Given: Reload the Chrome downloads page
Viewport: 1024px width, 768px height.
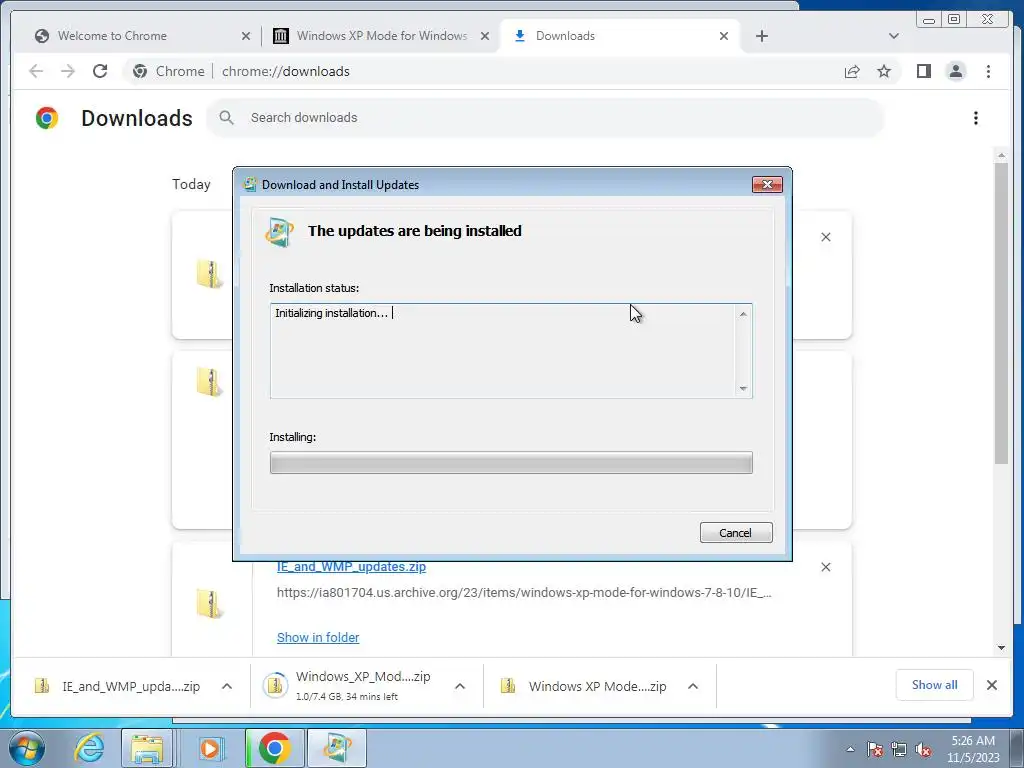Looking at the screenshot, I should [100, 71].
